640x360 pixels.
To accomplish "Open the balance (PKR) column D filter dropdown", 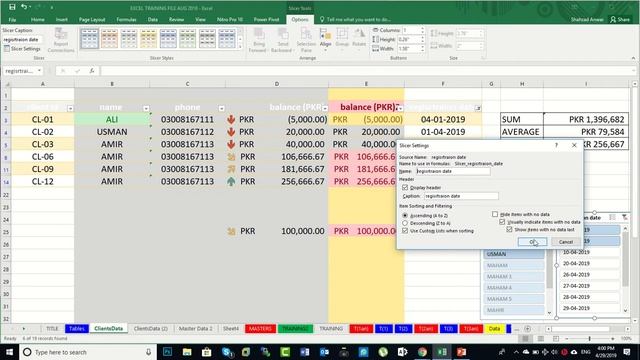I will (325, 108).
